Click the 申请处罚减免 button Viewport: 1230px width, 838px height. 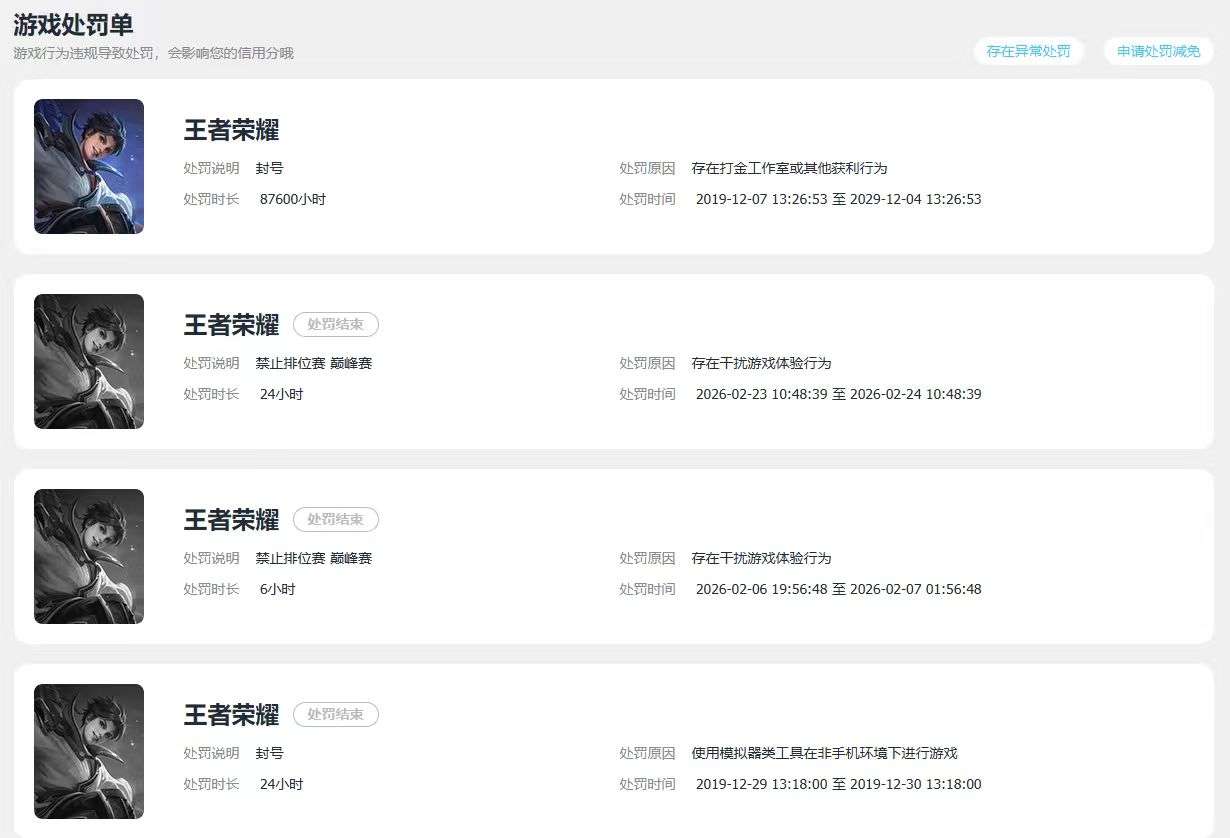coord(1158,51)
